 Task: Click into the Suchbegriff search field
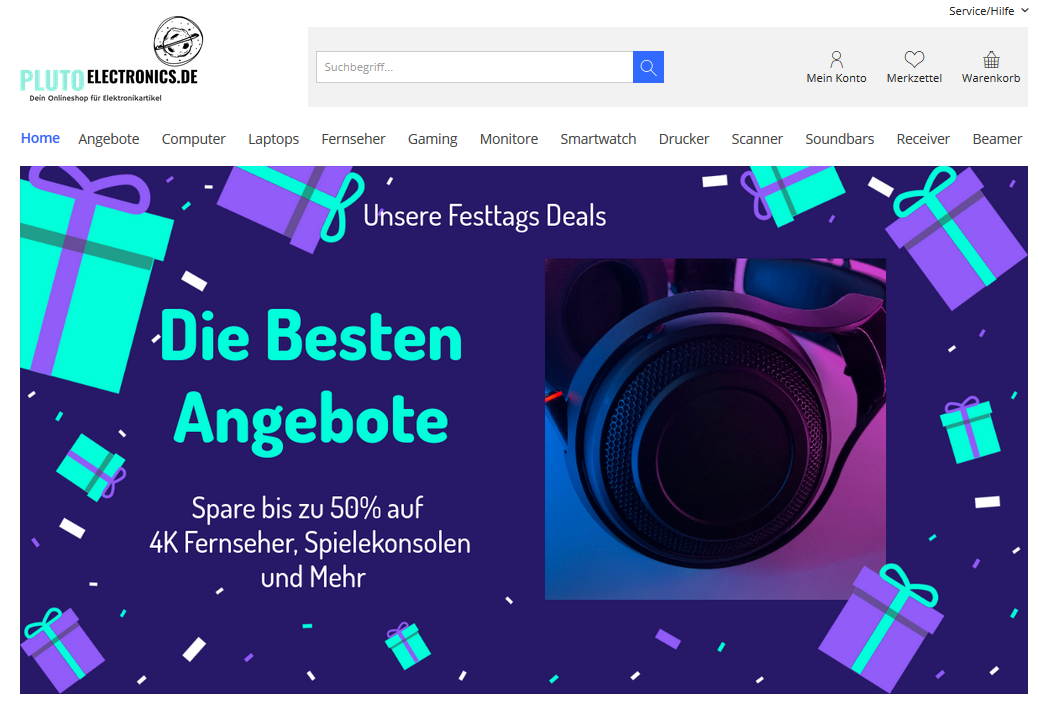tap(474, 67)
